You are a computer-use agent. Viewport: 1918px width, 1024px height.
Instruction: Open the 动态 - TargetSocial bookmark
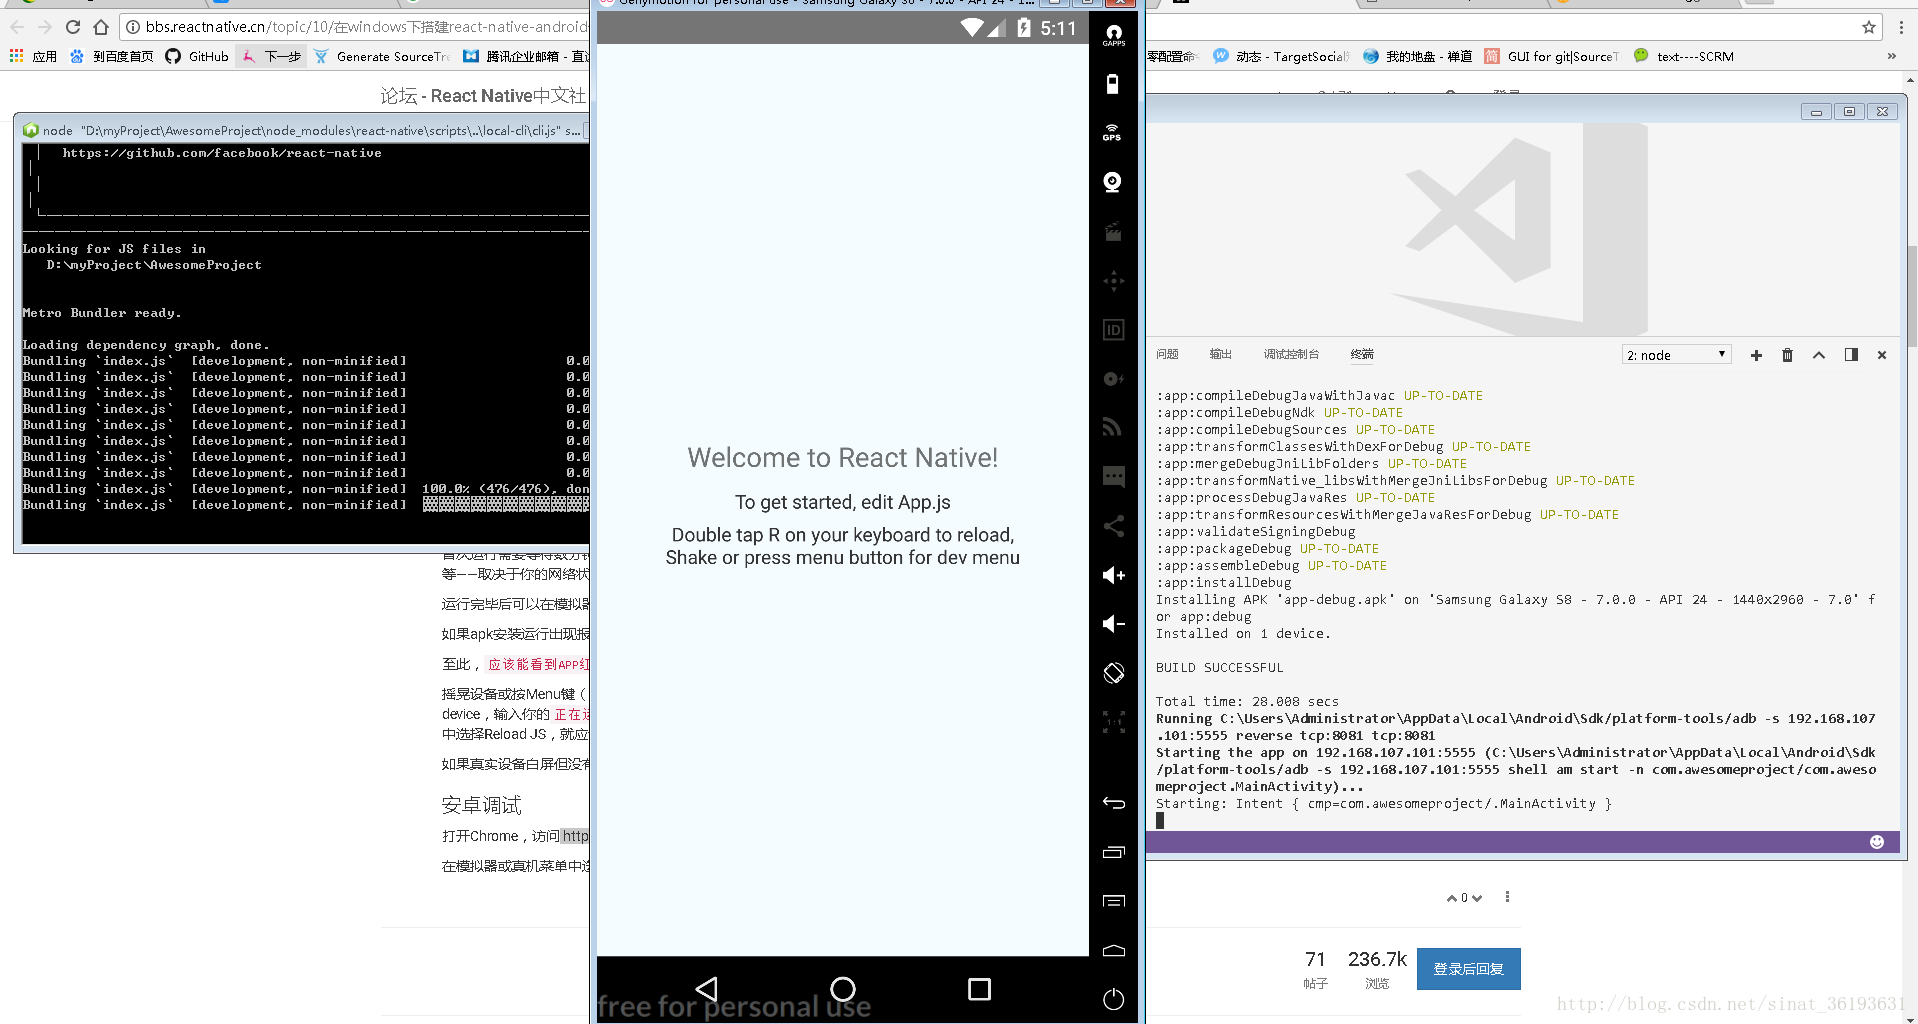1282,56
